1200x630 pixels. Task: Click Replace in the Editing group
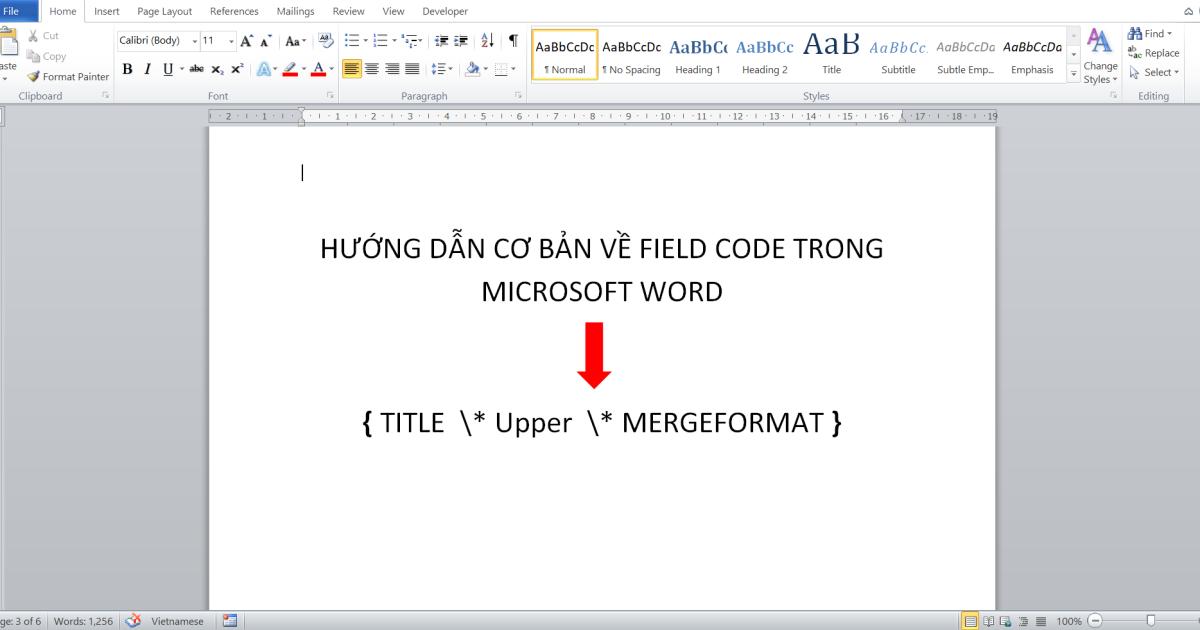pos(1156,52)
